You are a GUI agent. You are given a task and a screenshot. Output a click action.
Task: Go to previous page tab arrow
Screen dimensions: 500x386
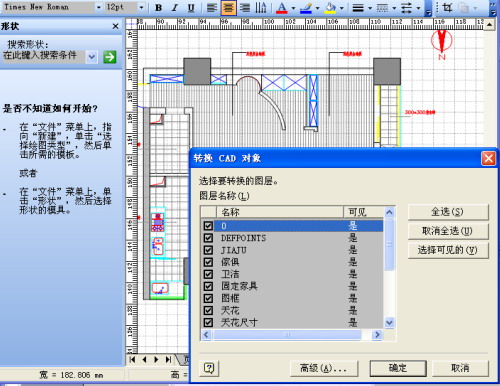144,359
